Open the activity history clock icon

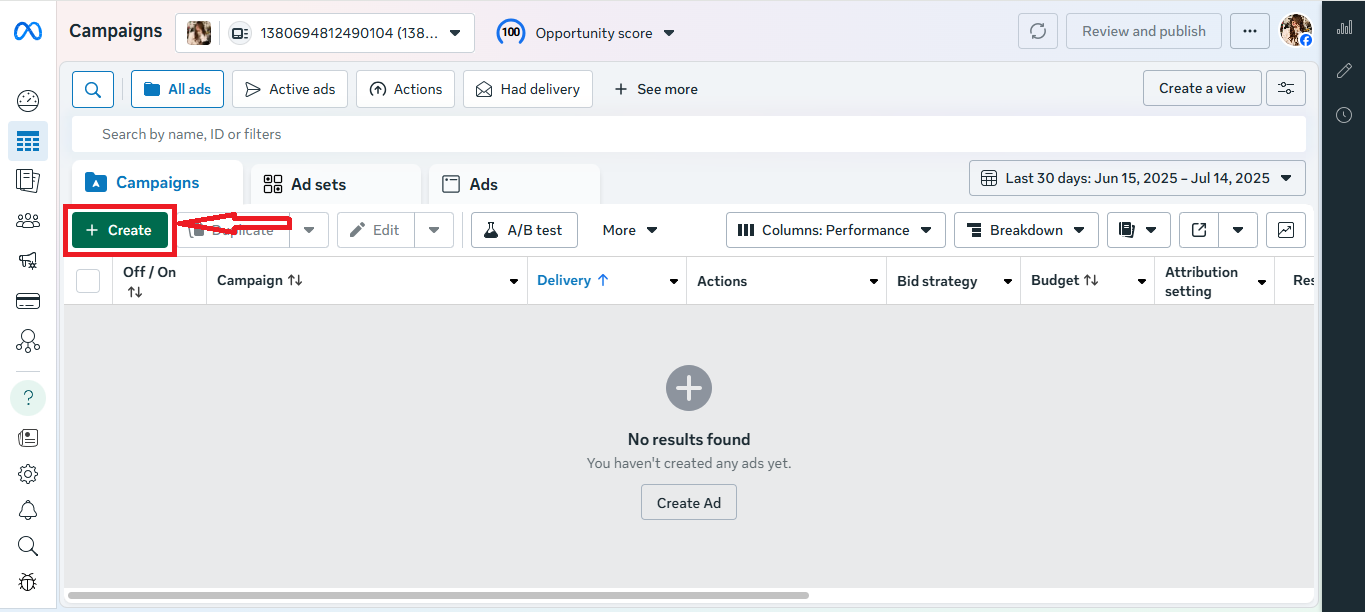tap(1344, 115)
